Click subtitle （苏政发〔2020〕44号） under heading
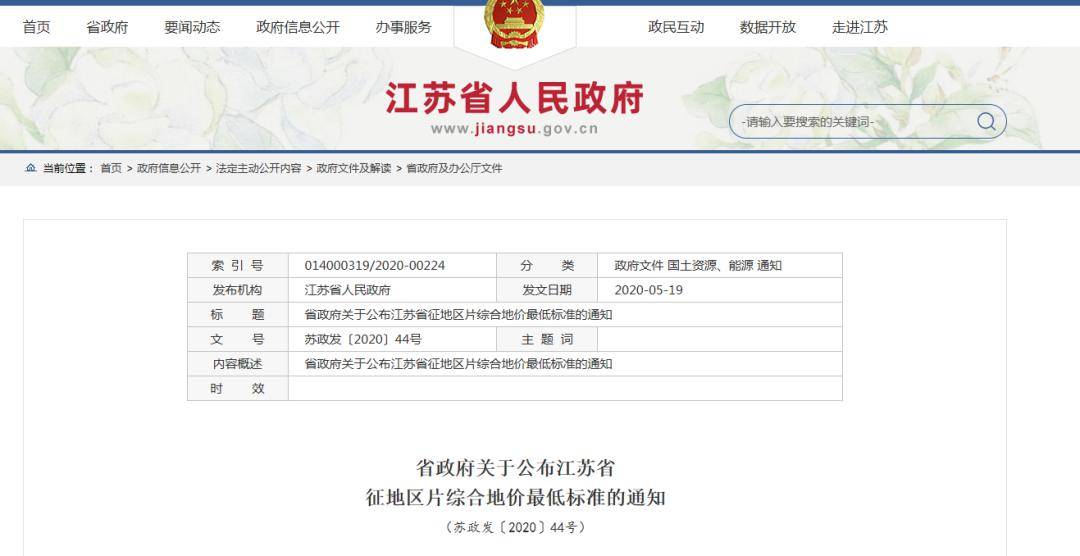This screenshot has height=556, width=1080. coord(515,527)
